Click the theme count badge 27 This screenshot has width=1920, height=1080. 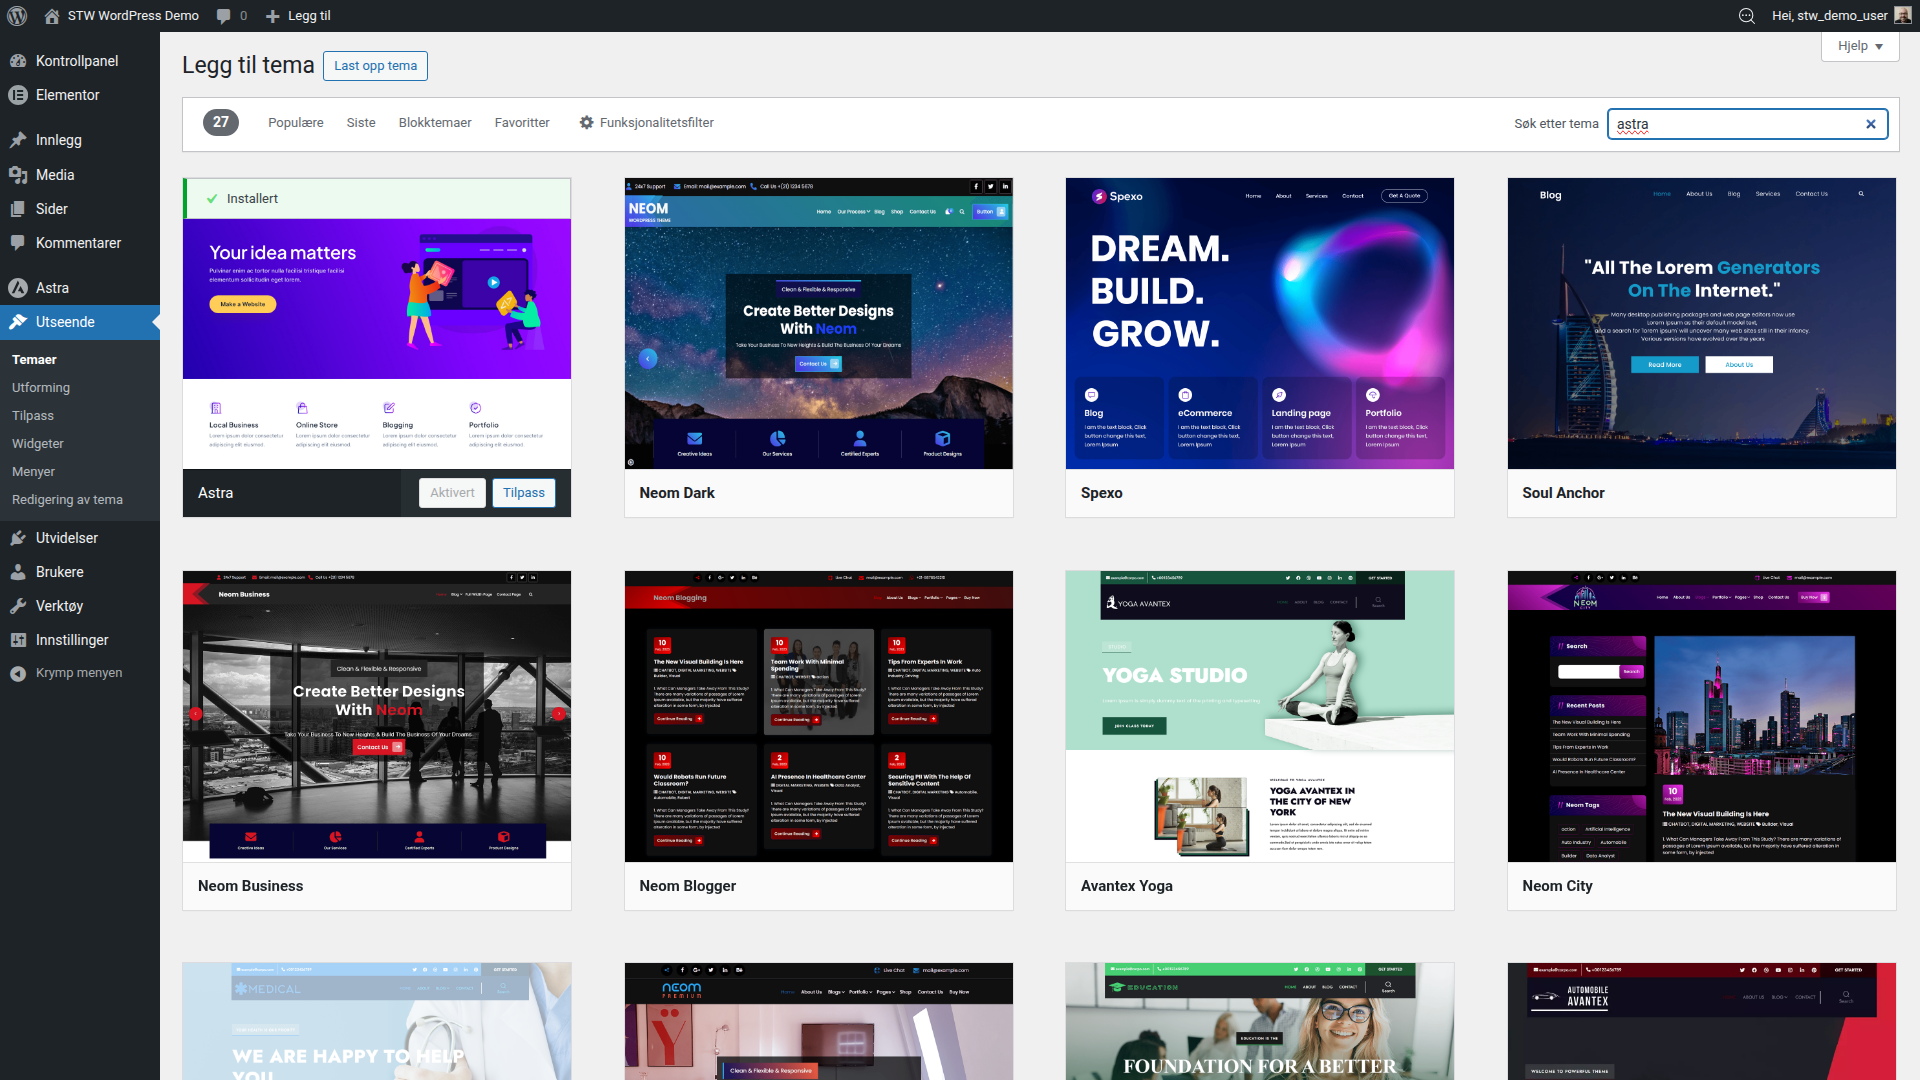click(221, 122)
